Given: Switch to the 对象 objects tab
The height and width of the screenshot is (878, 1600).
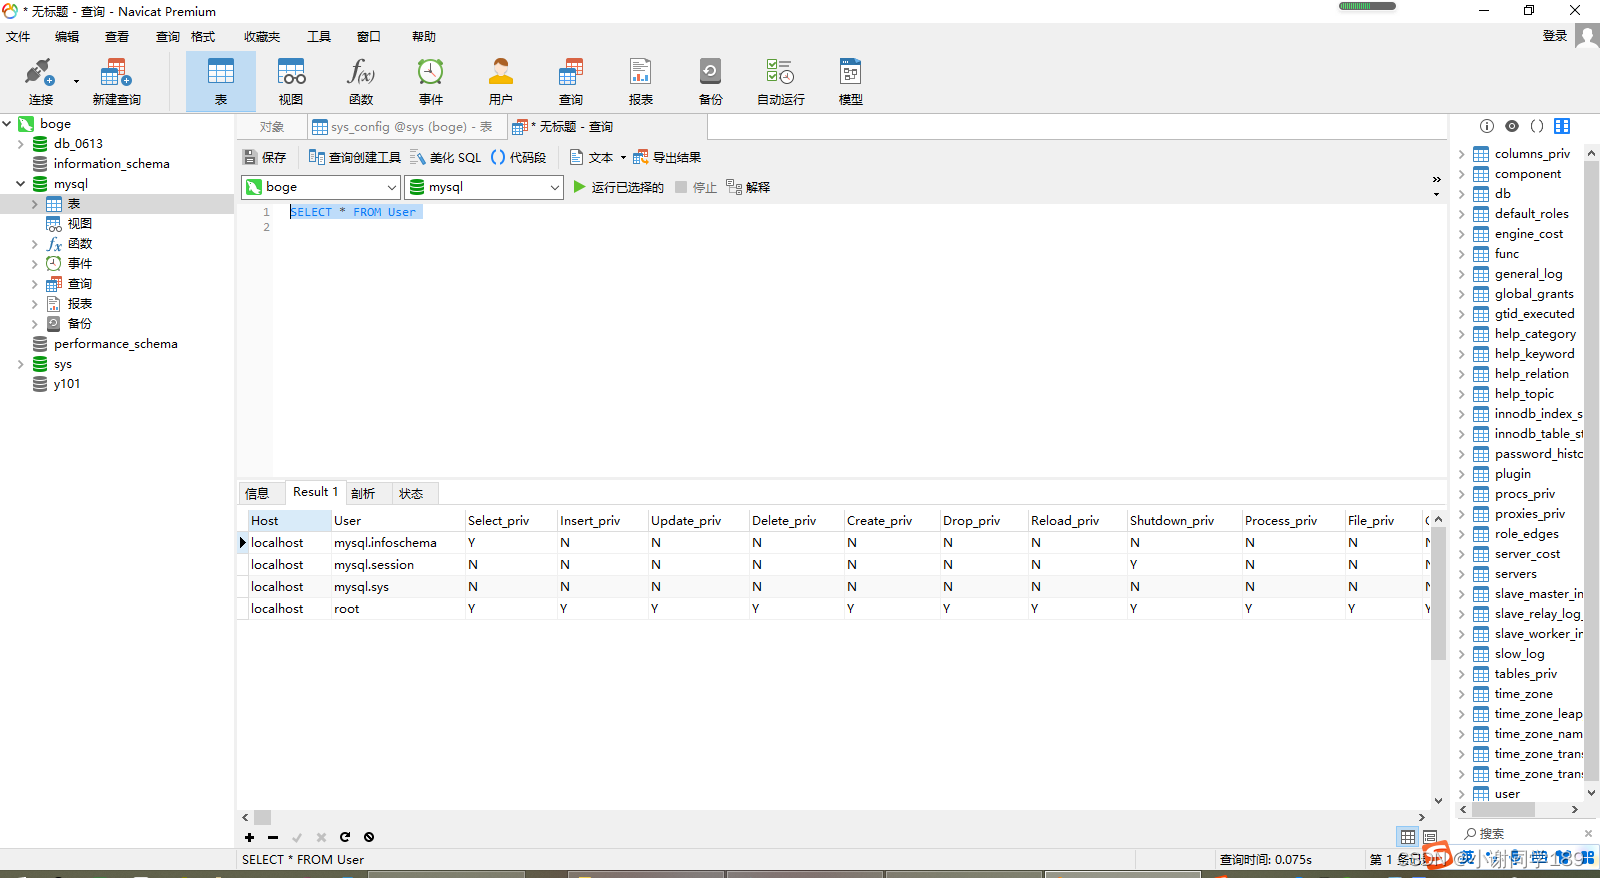Looking at the screenshot, I should [272, 127].
